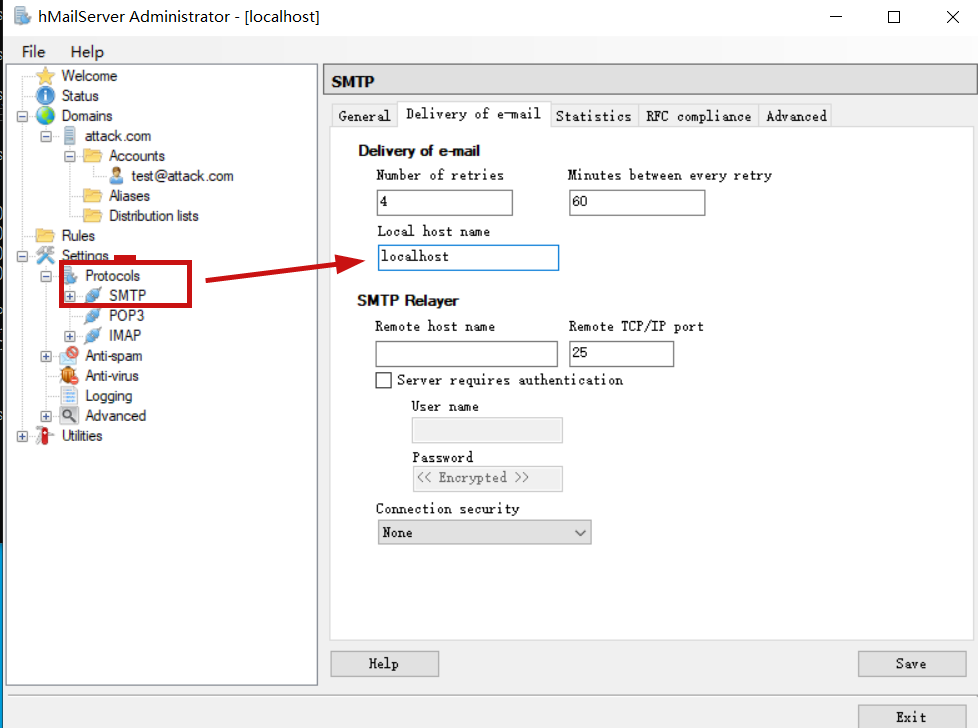This screenshot has height=728, width=978.
Task: Click the Rules folder icon
Action: pos(45,236)
